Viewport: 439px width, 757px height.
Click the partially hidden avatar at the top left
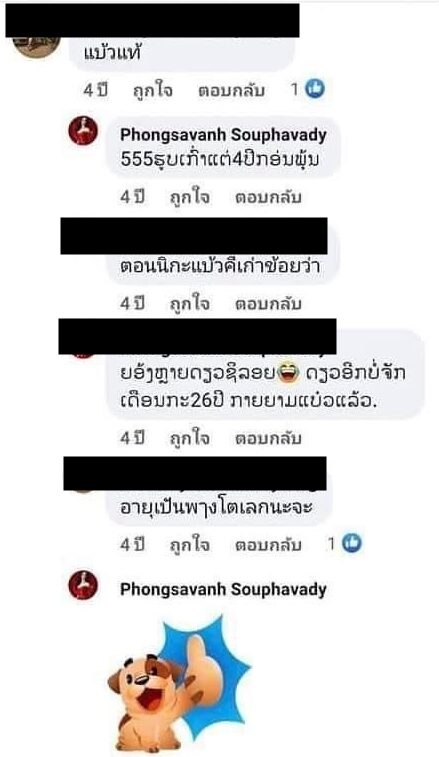[36, 46]
